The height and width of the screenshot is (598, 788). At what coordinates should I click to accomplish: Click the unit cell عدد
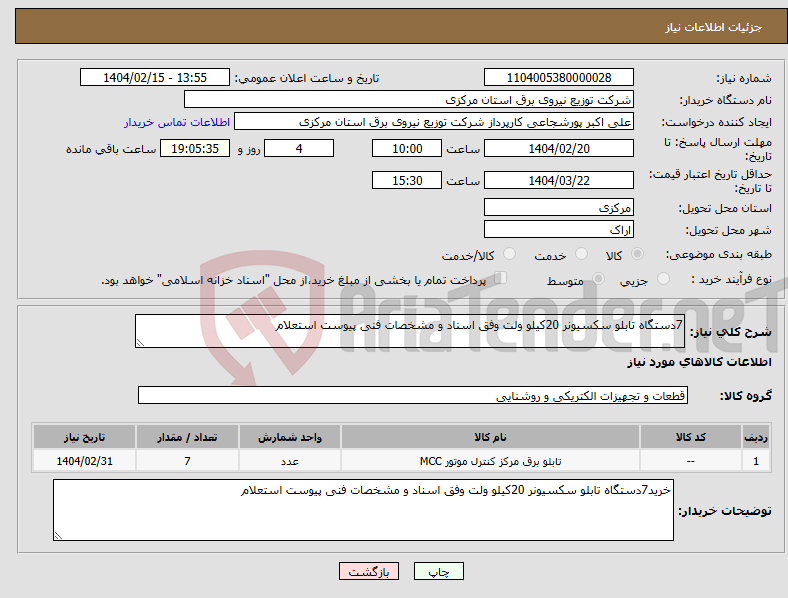pyautogui.click(x=290, y=461)
